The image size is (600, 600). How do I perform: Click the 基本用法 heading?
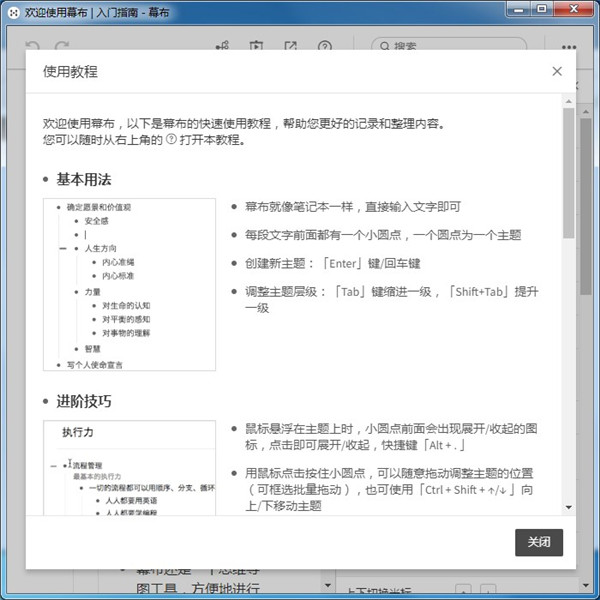pyautogui.click(x=84, y=179)
